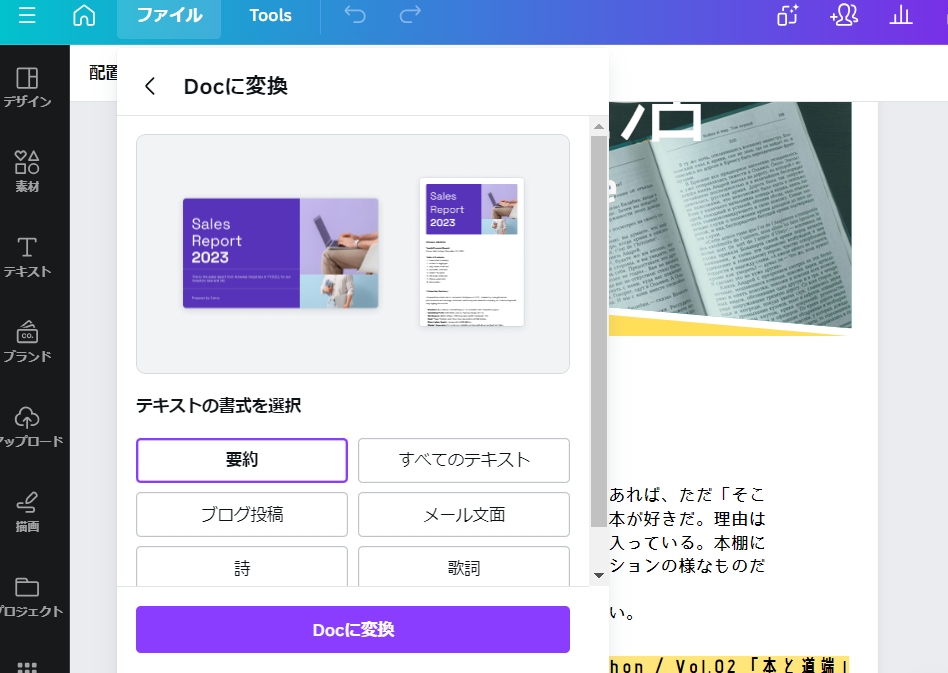Open the apps grid icon in sidebar
Viewport: 948px width, 673px height.
[27, 667]
